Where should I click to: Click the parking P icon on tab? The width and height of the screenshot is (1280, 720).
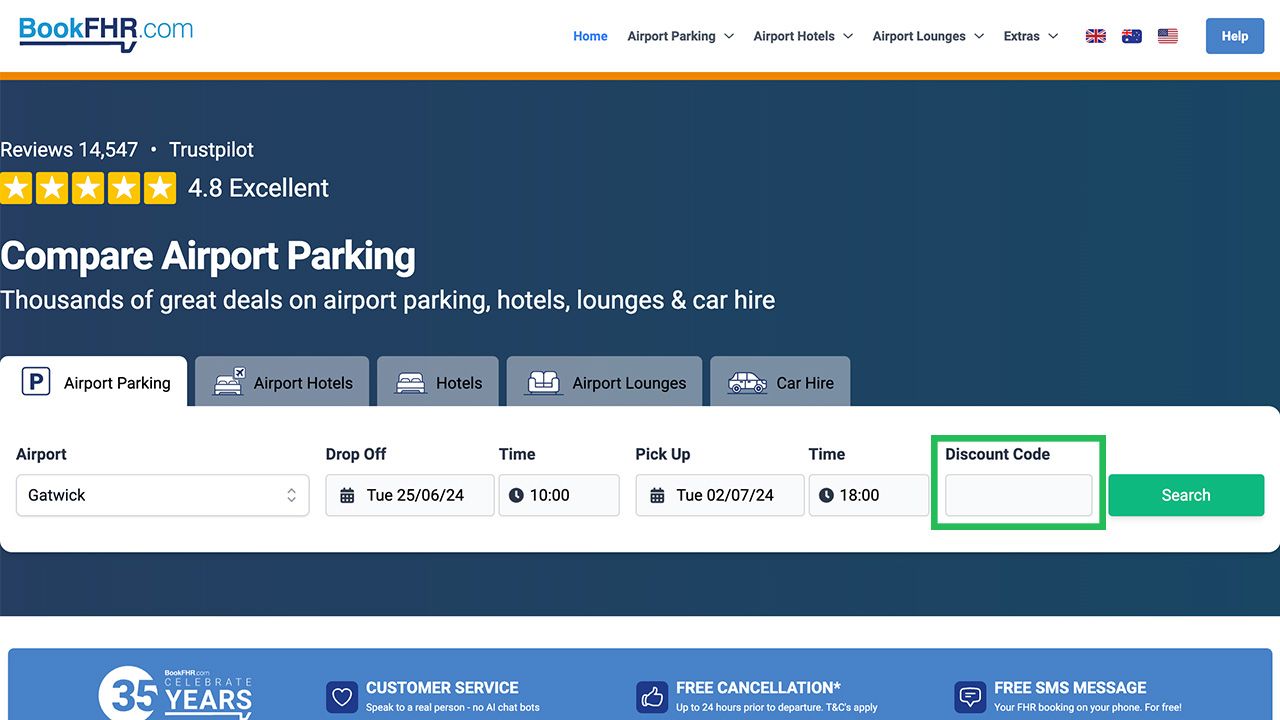click(x=36, y=382)
